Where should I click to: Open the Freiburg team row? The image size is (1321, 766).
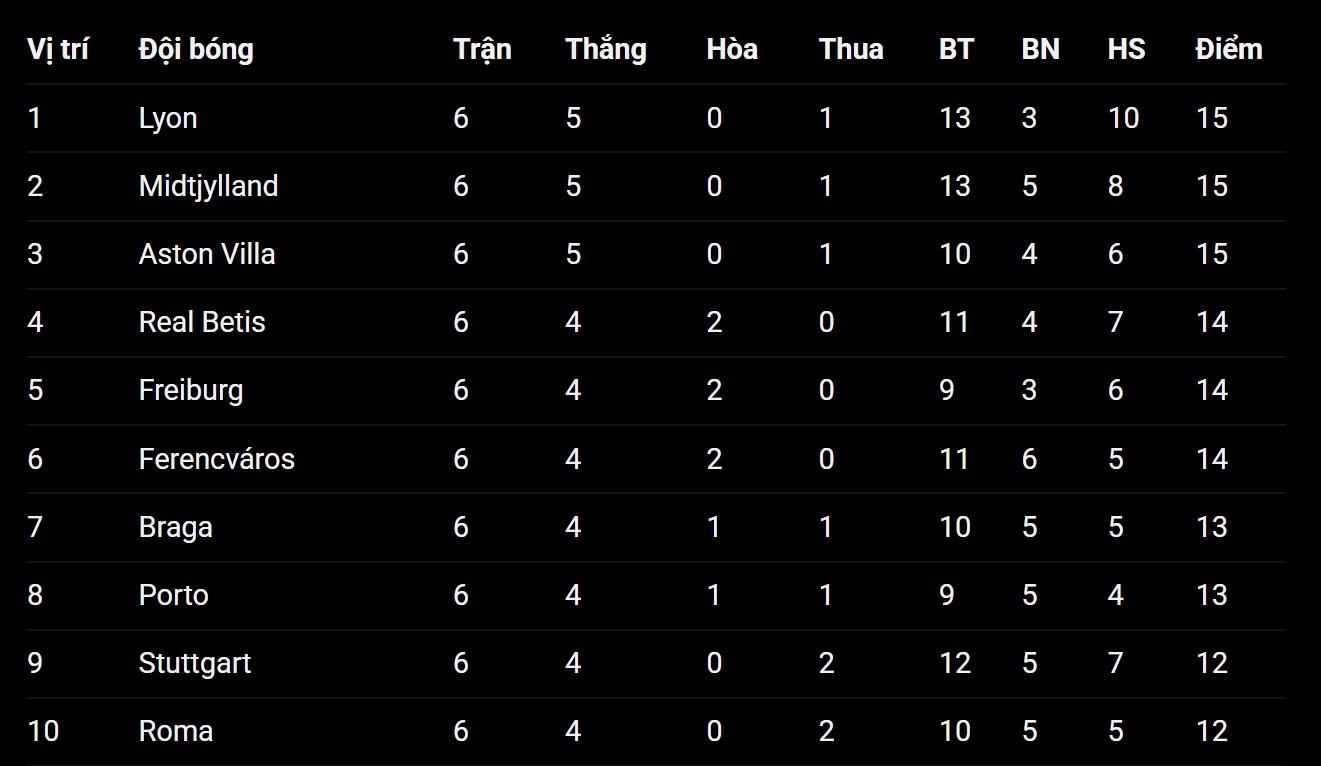pos(191,390)
